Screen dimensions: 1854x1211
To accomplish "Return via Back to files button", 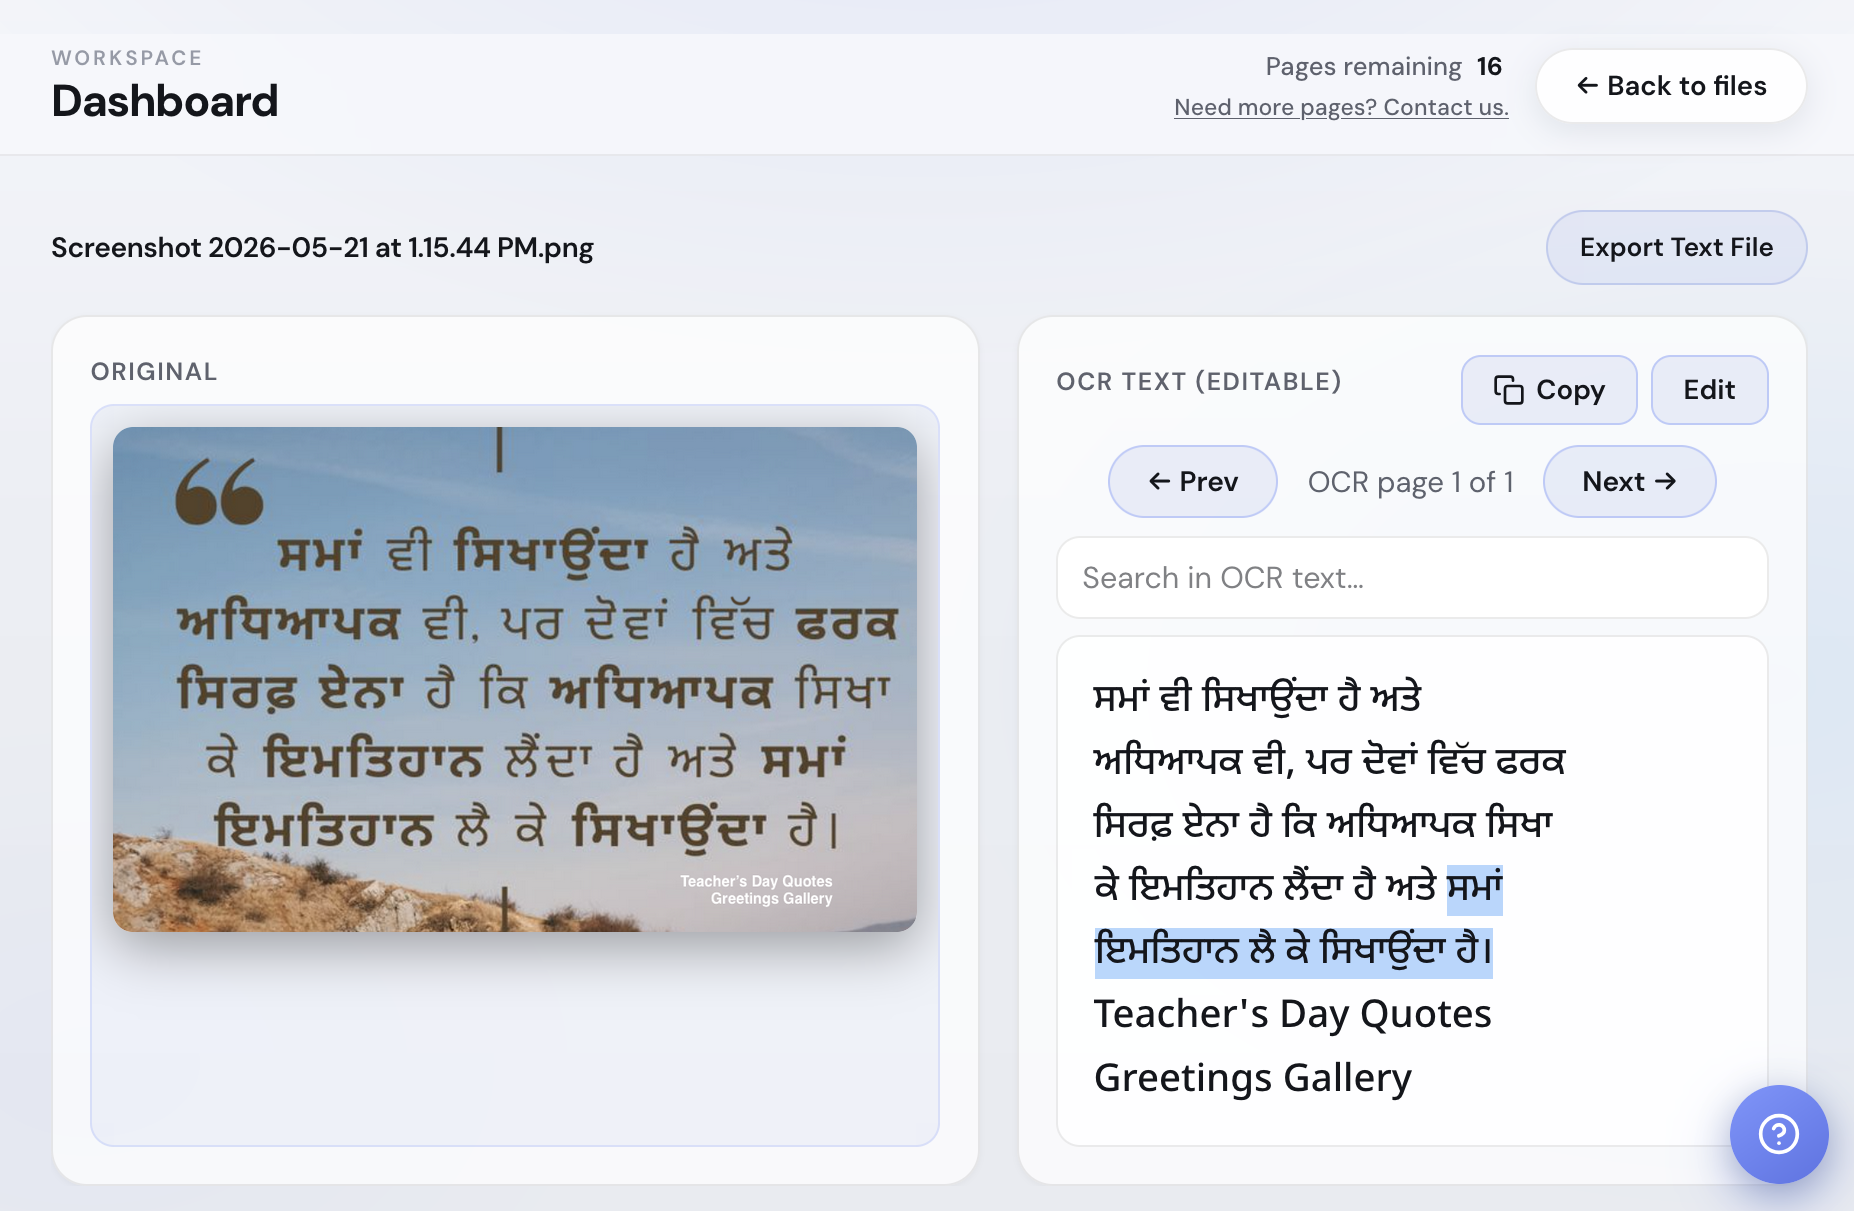I will pyautogui.click(x=1671, y=86).
